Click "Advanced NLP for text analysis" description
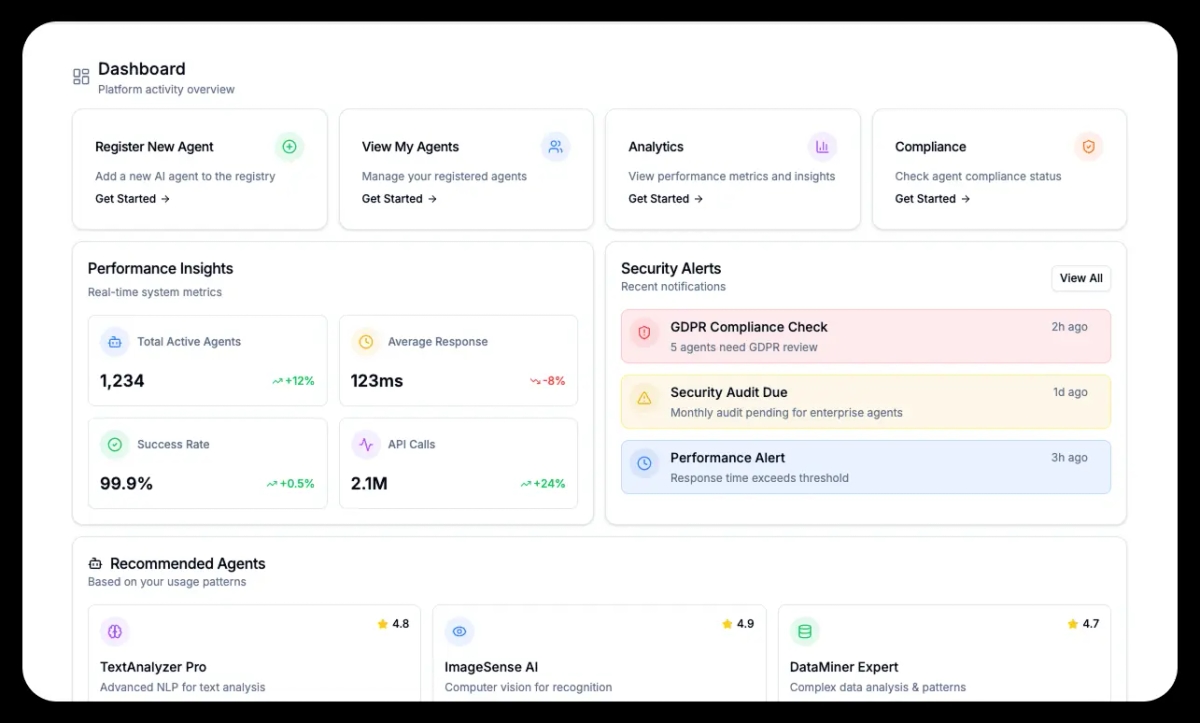Image resolution: width=1200 pixels, height=723 pixels. click(x=183, y=688)
